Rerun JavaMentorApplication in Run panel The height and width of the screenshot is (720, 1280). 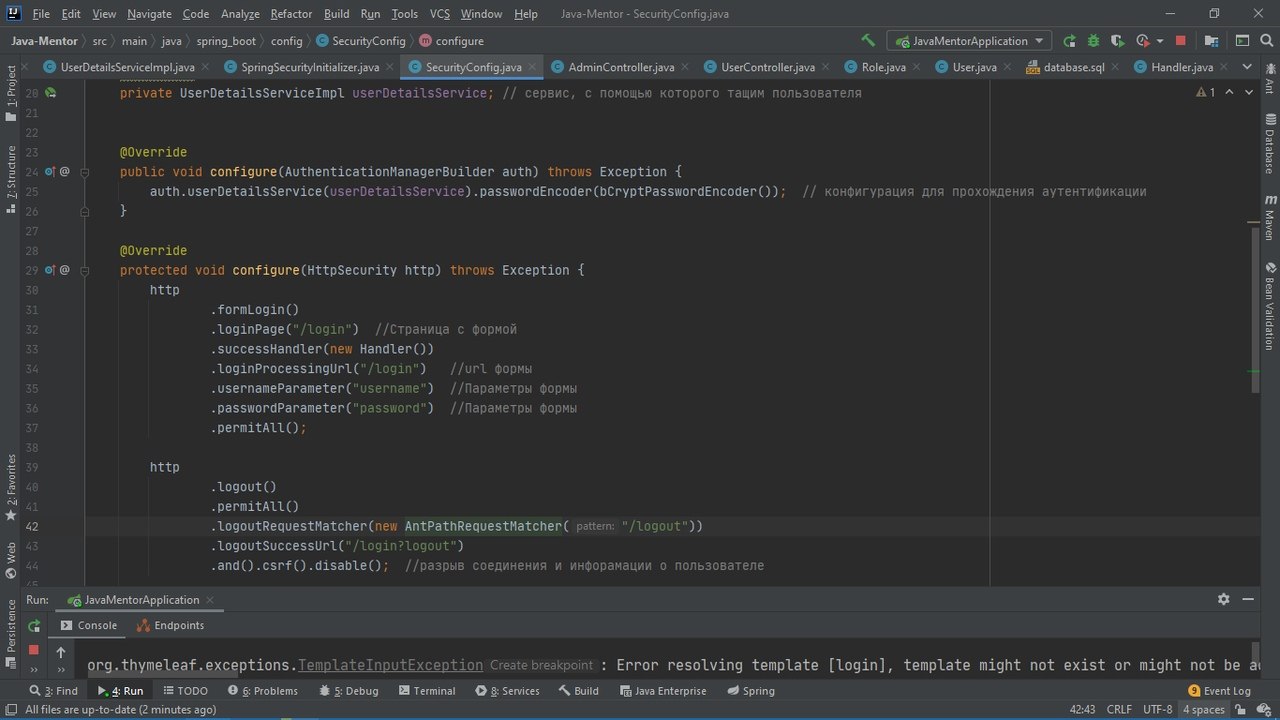pyautogui.click(x=34, y=625)
